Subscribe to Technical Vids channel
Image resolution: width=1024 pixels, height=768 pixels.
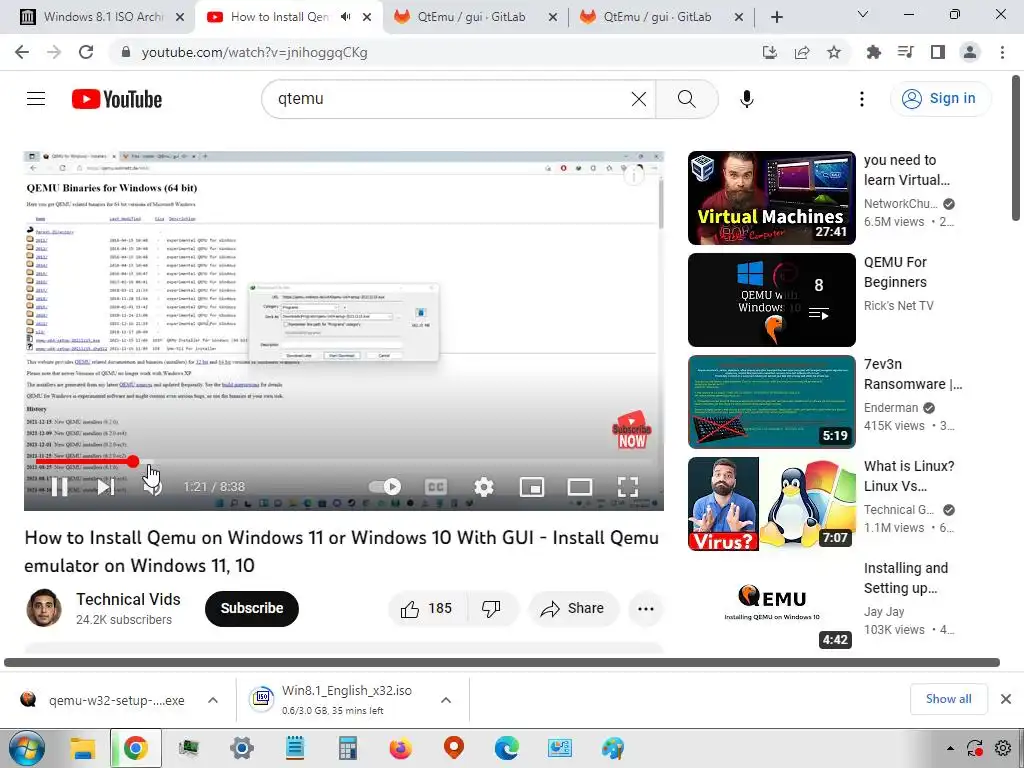251,609
